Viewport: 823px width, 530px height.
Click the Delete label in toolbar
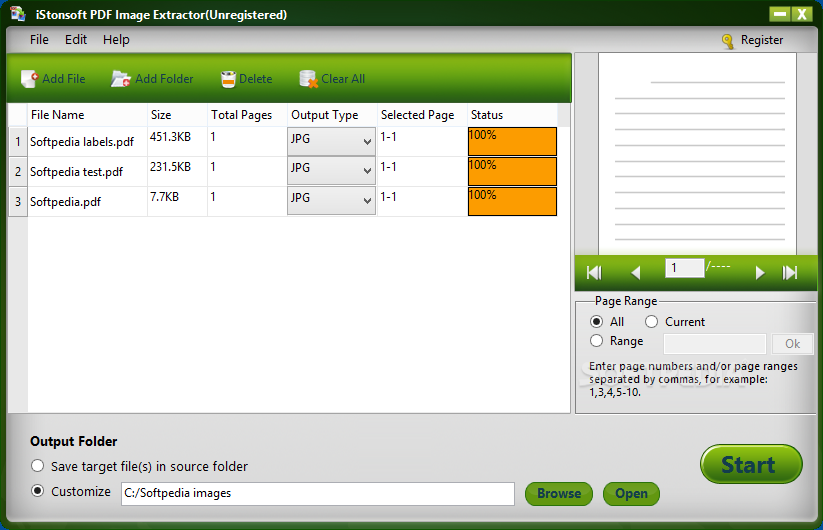pyautogui.click(x=256, y=79)
